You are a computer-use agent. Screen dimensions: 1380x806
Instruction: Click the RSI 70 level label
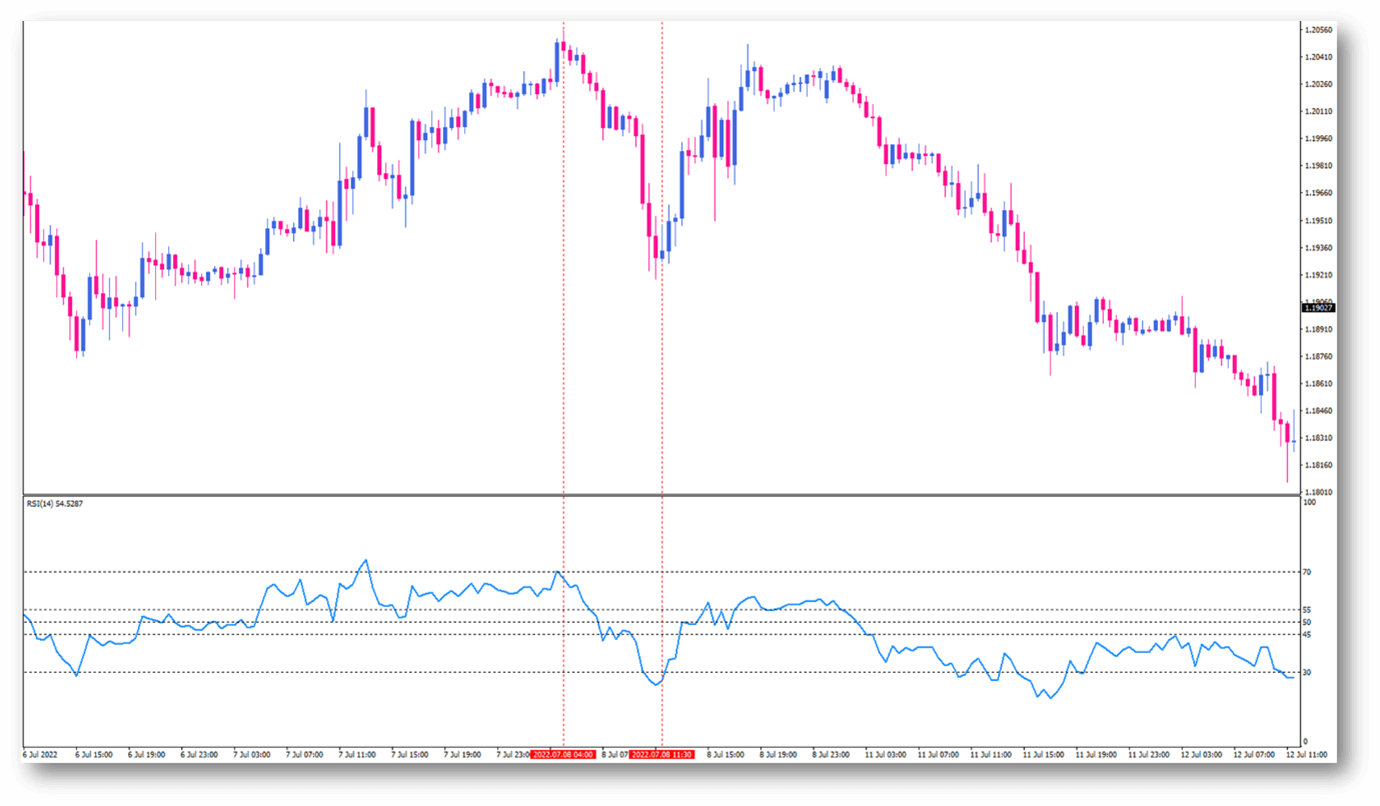pos(1308,572)
